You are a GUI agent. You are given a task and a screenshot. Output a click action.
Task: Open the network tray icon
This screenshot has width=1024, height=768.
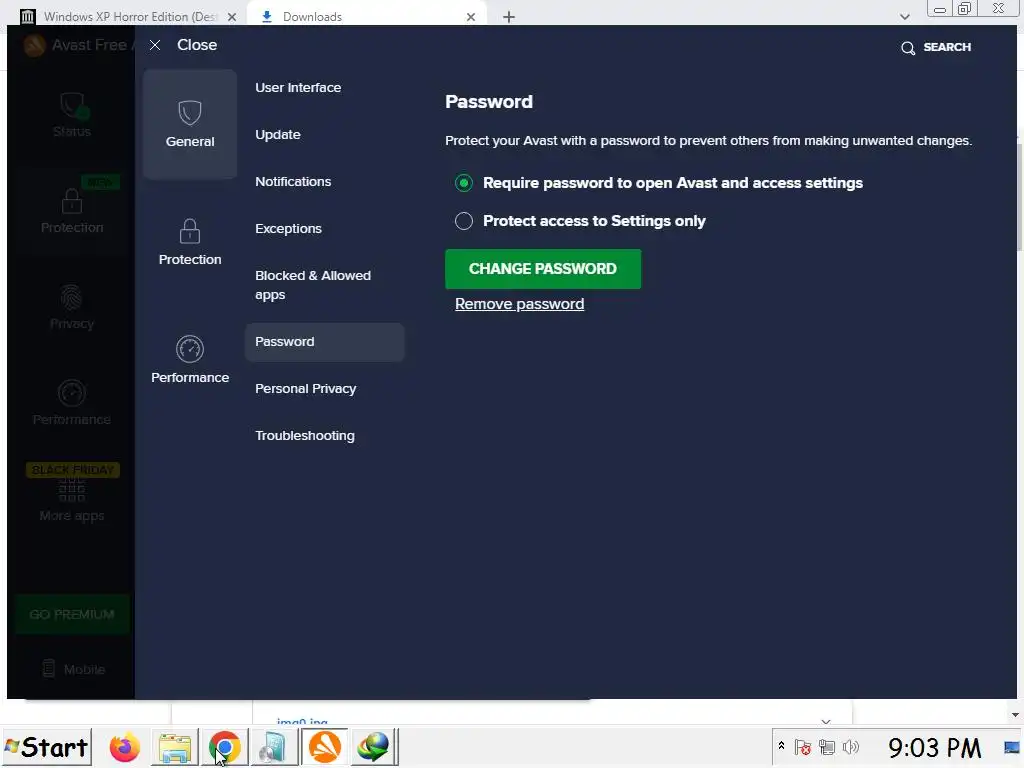point(827,747)
